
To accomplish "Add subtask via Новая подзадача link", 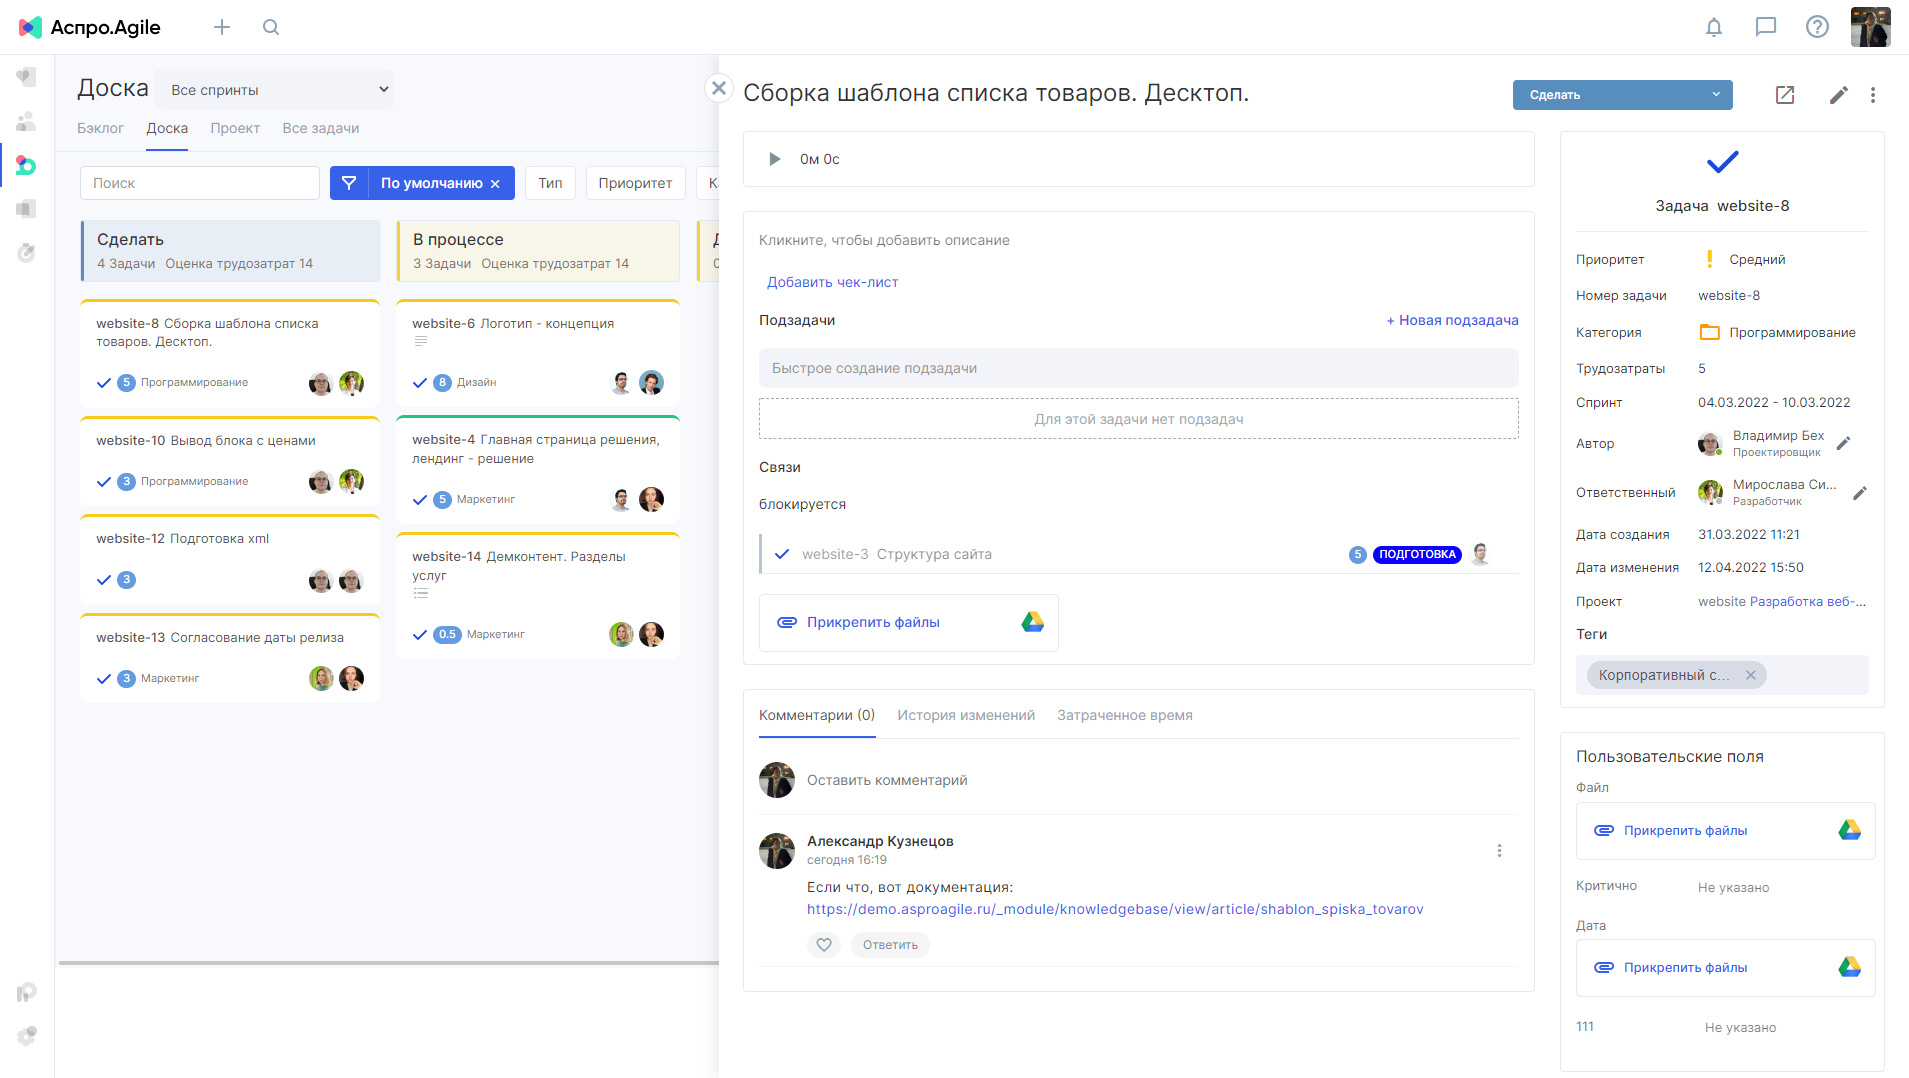I will 1452,320.
